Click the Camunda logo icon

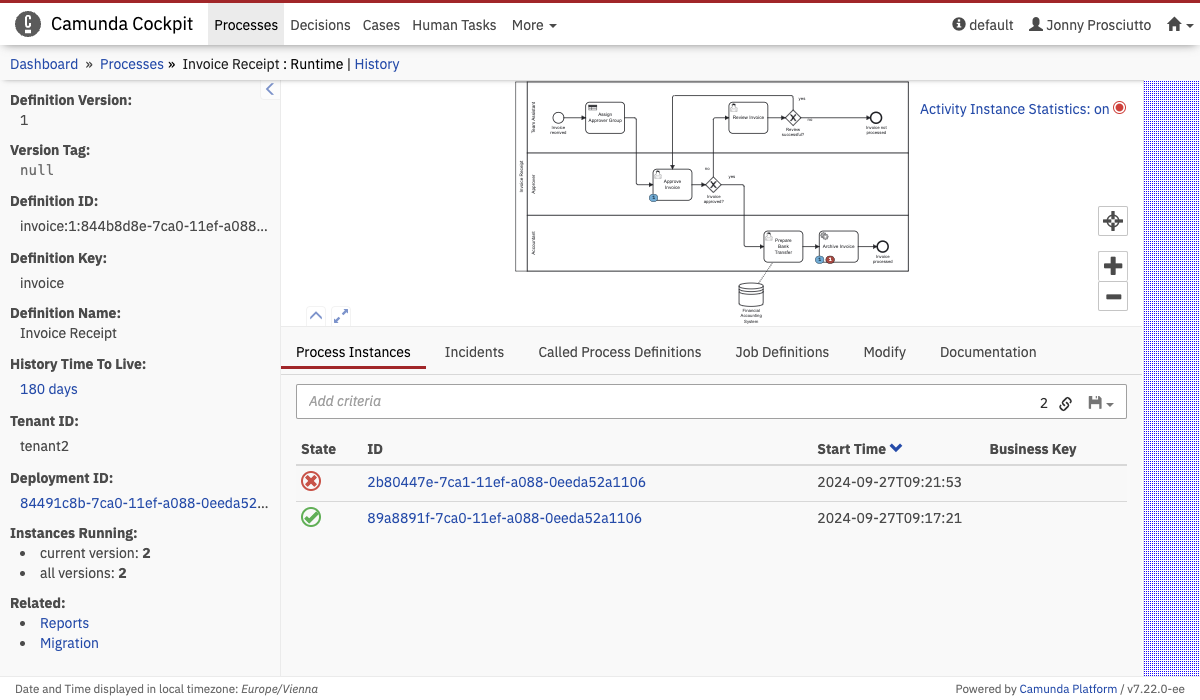[28, 24]
